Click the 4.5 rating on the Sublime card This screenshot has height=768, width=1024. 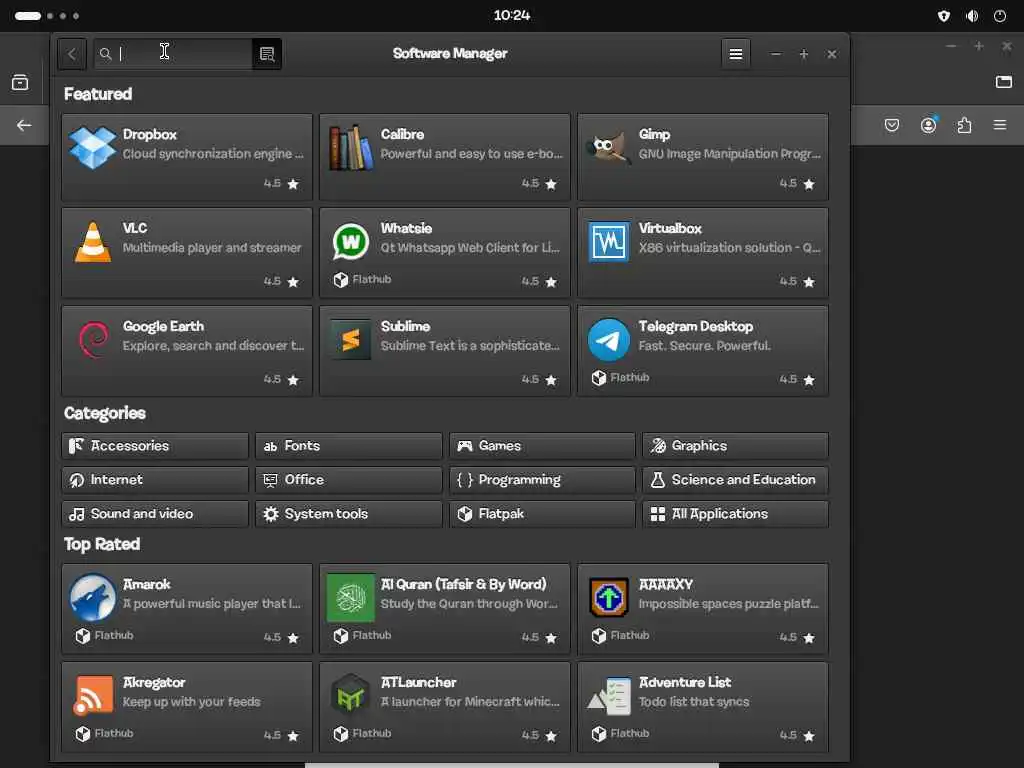pyautogui.click(x=530, y=379)
